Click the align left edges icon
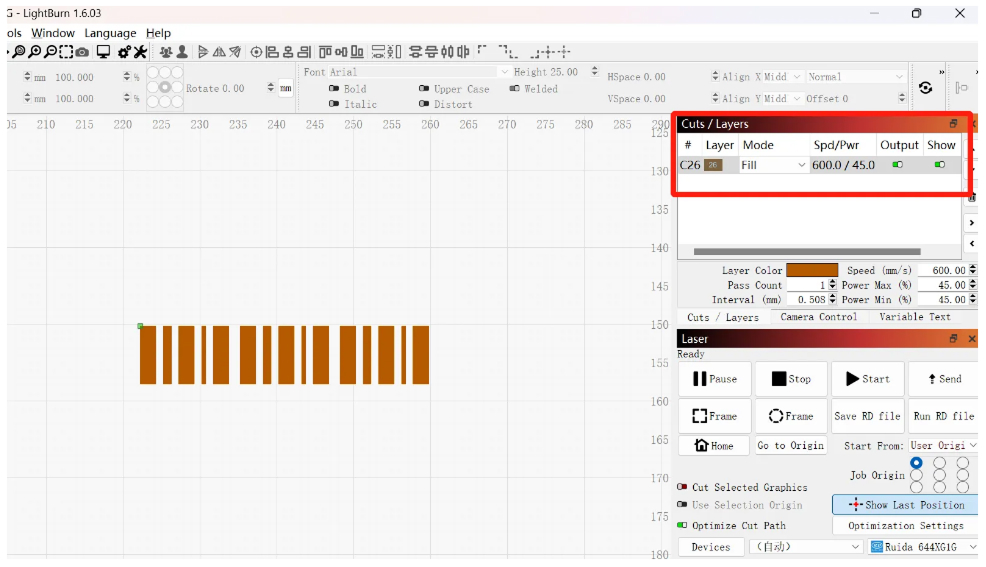Screen dimensions: 986x567 273,52
